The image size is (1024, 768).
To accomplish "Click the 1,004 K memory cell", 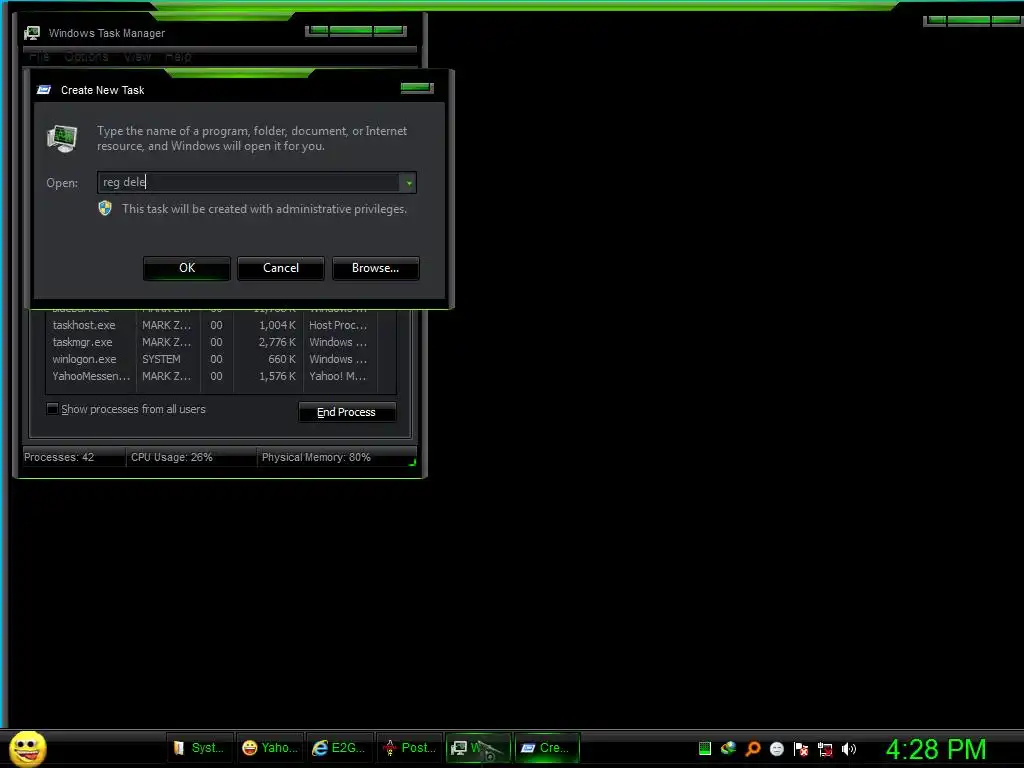I will (277, 325).
